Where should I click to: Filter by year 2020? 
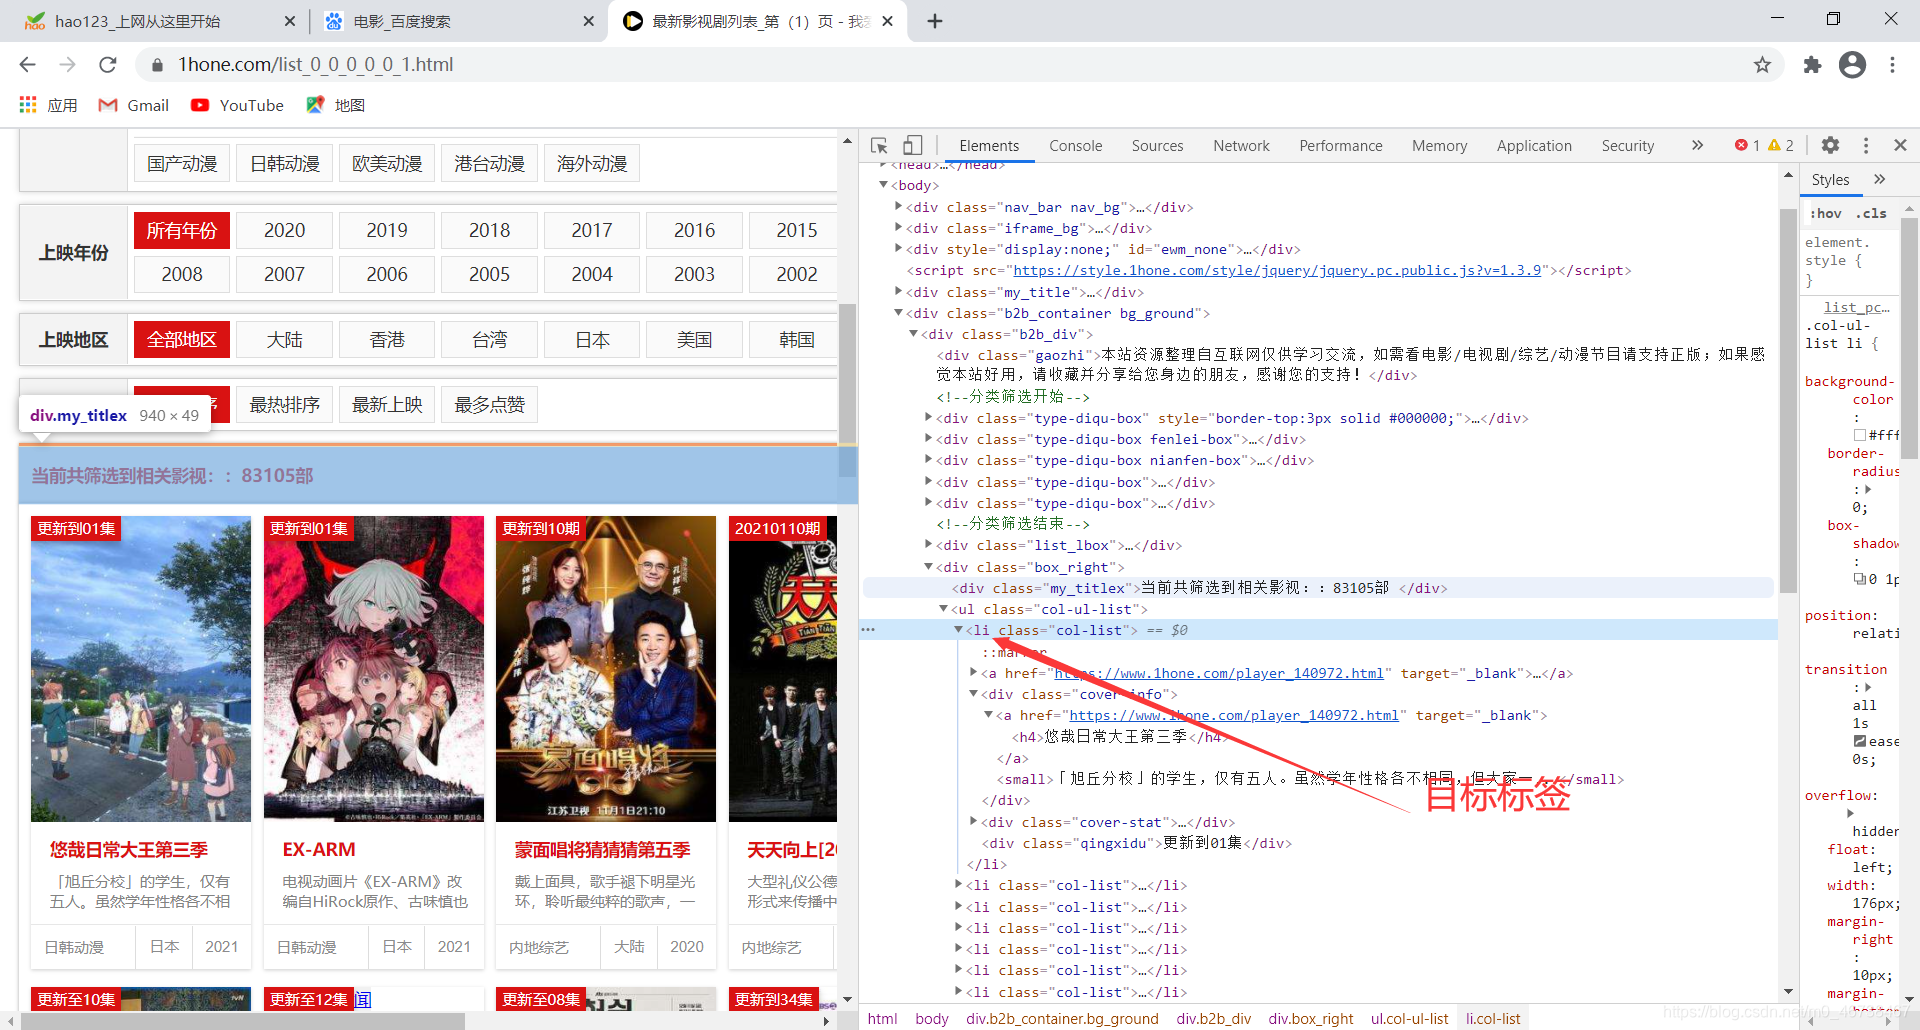click(284, 231)
